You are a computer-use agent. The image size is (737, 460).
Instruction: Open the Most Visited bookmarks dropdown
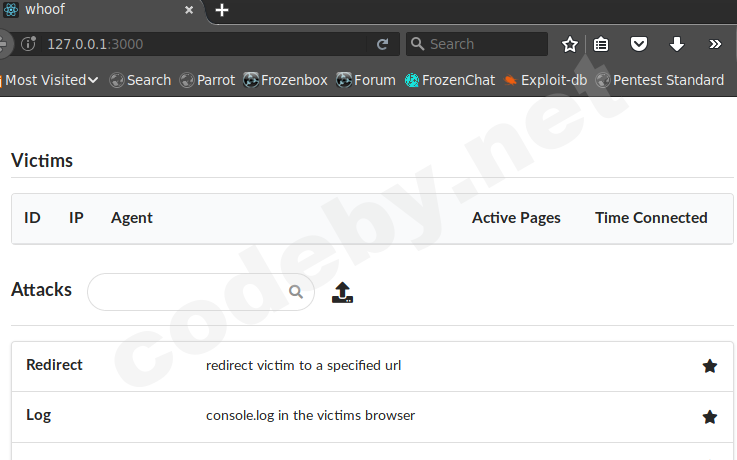[50, 80]
